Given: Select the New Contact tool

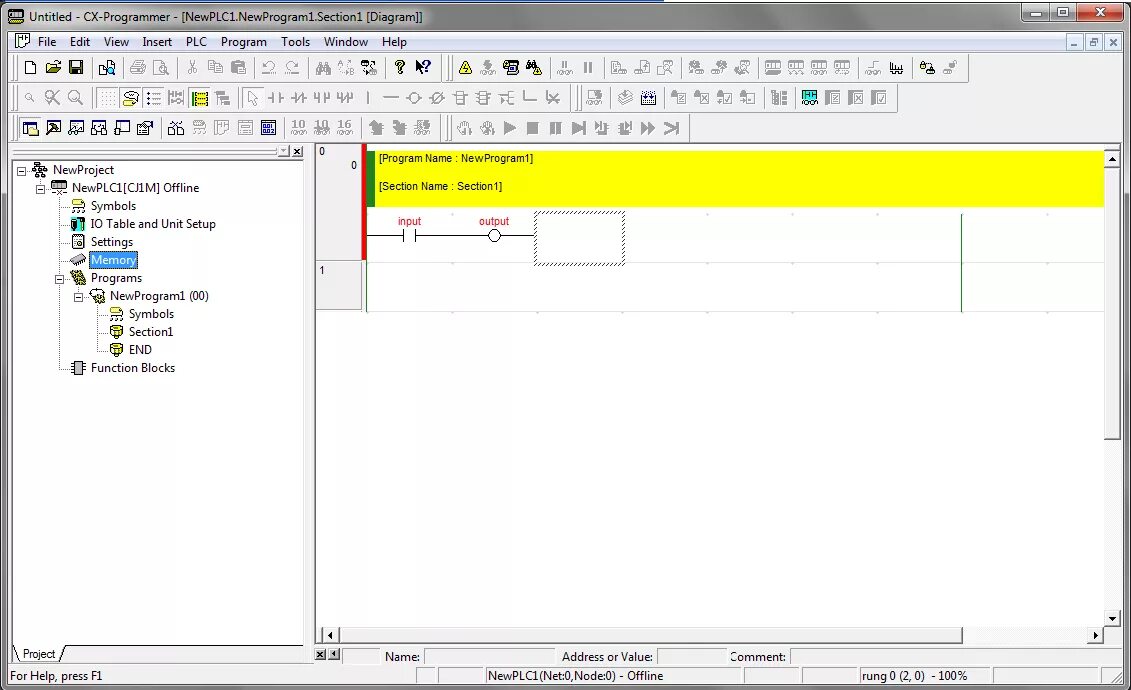Looking at the screenshot, I should coord(276,98).
